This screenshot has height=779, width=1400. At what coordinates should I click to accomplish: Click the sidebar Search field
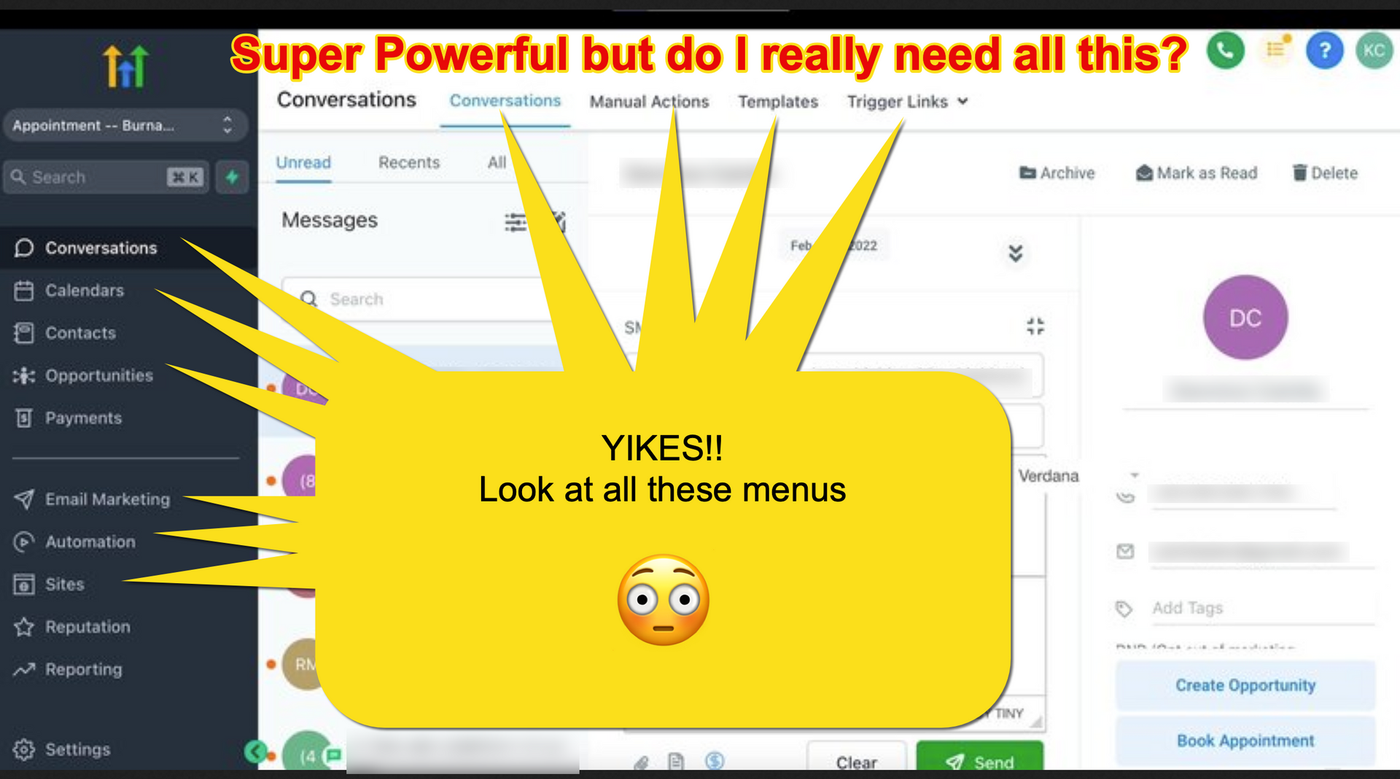pos(107,177)
